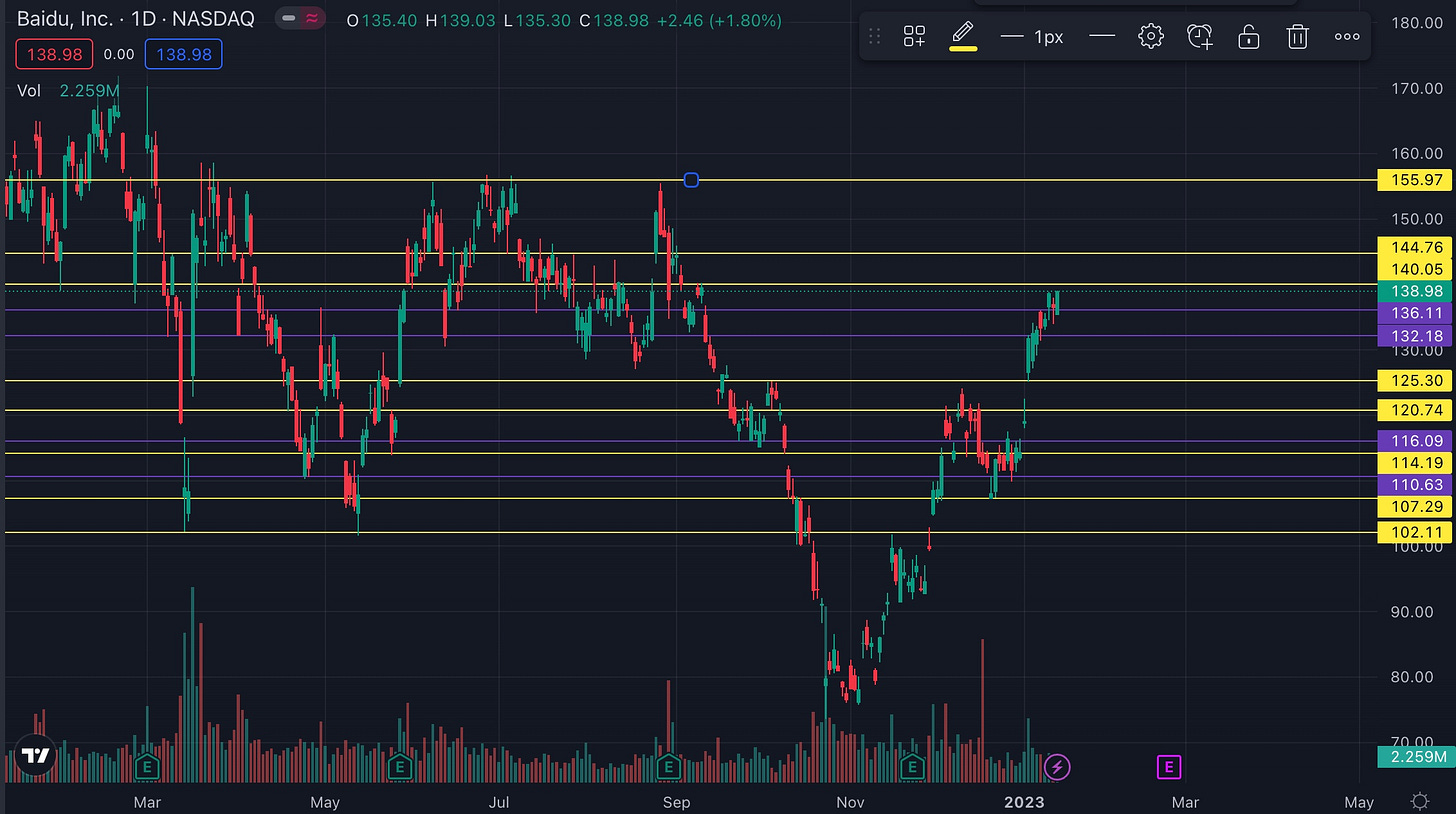Select the 102.11 price label
1456x814 pixels.
[1414, 533]
